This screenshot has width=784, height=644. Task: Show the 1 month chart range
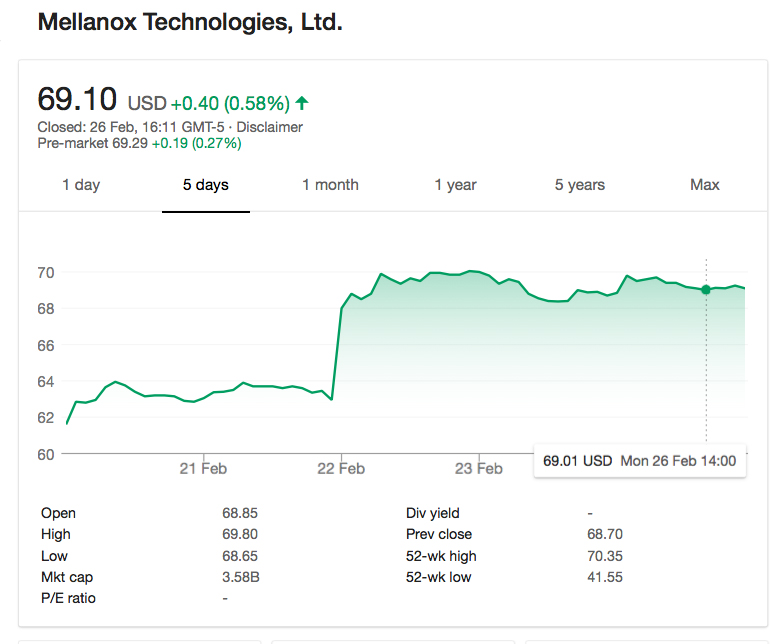(330, 185)
